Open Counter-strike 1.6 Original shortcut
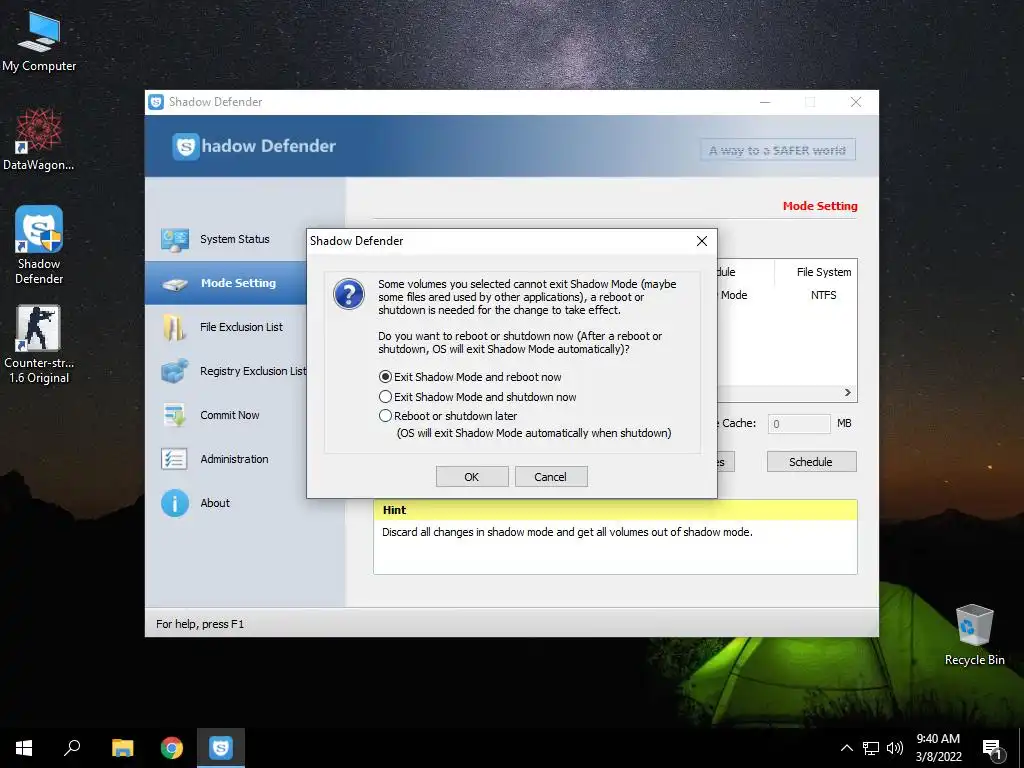1024x768 pixels. click(39, 344)
